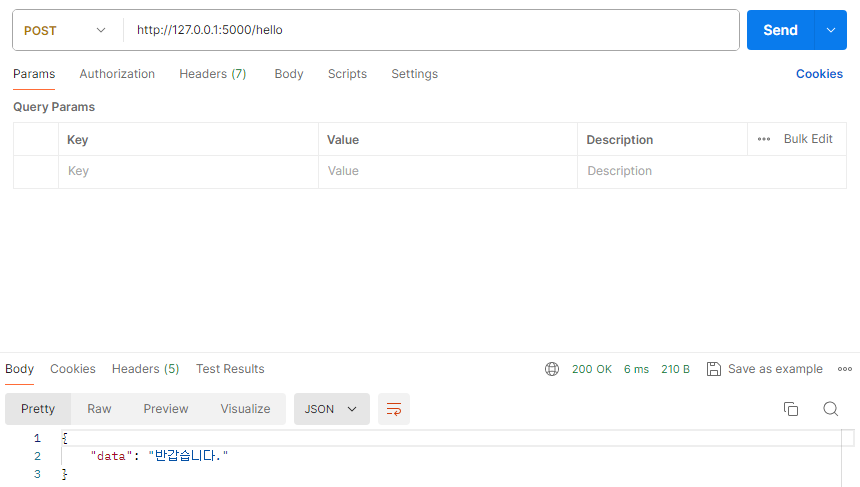The width and height of the screenshot is (860, 487).
Task: Click the 6 ms response time
Action: [636, 370]
